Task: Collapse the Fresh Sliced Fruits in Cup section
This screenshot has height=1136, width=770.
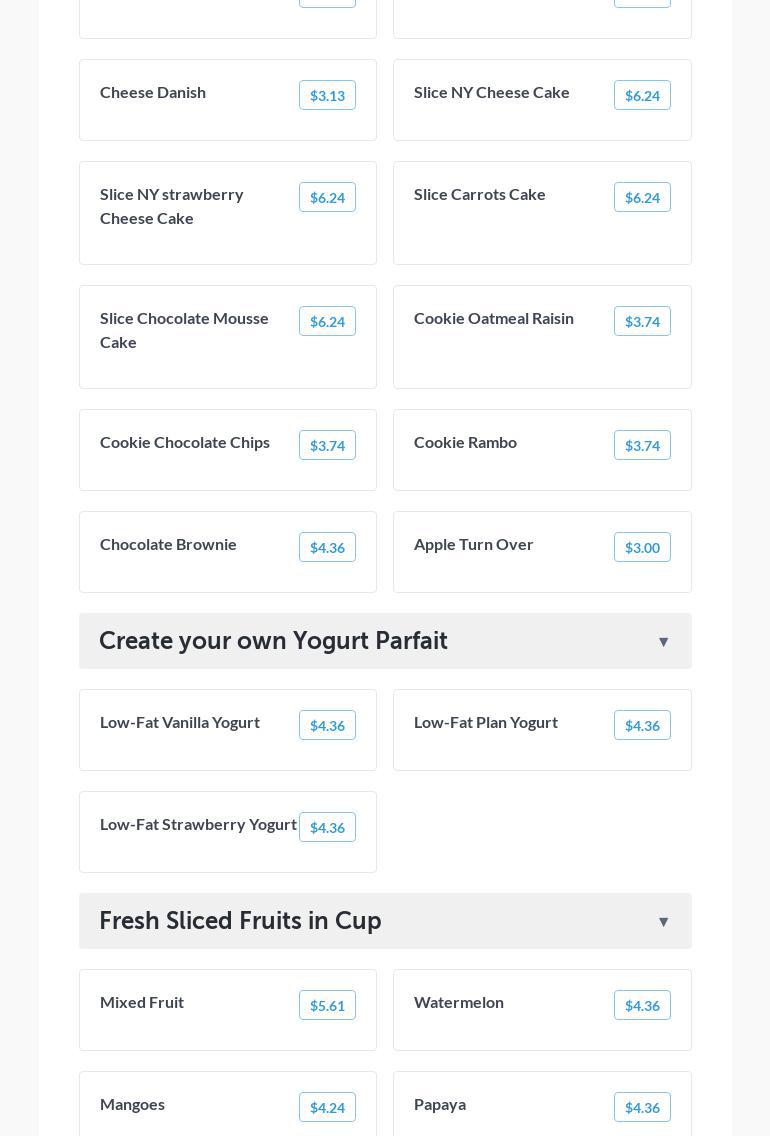Action: click(x=663, y=922)
